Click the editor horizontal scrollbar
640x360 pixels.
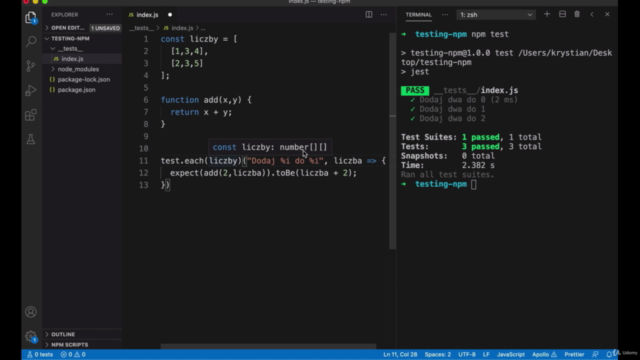[268, 347]
